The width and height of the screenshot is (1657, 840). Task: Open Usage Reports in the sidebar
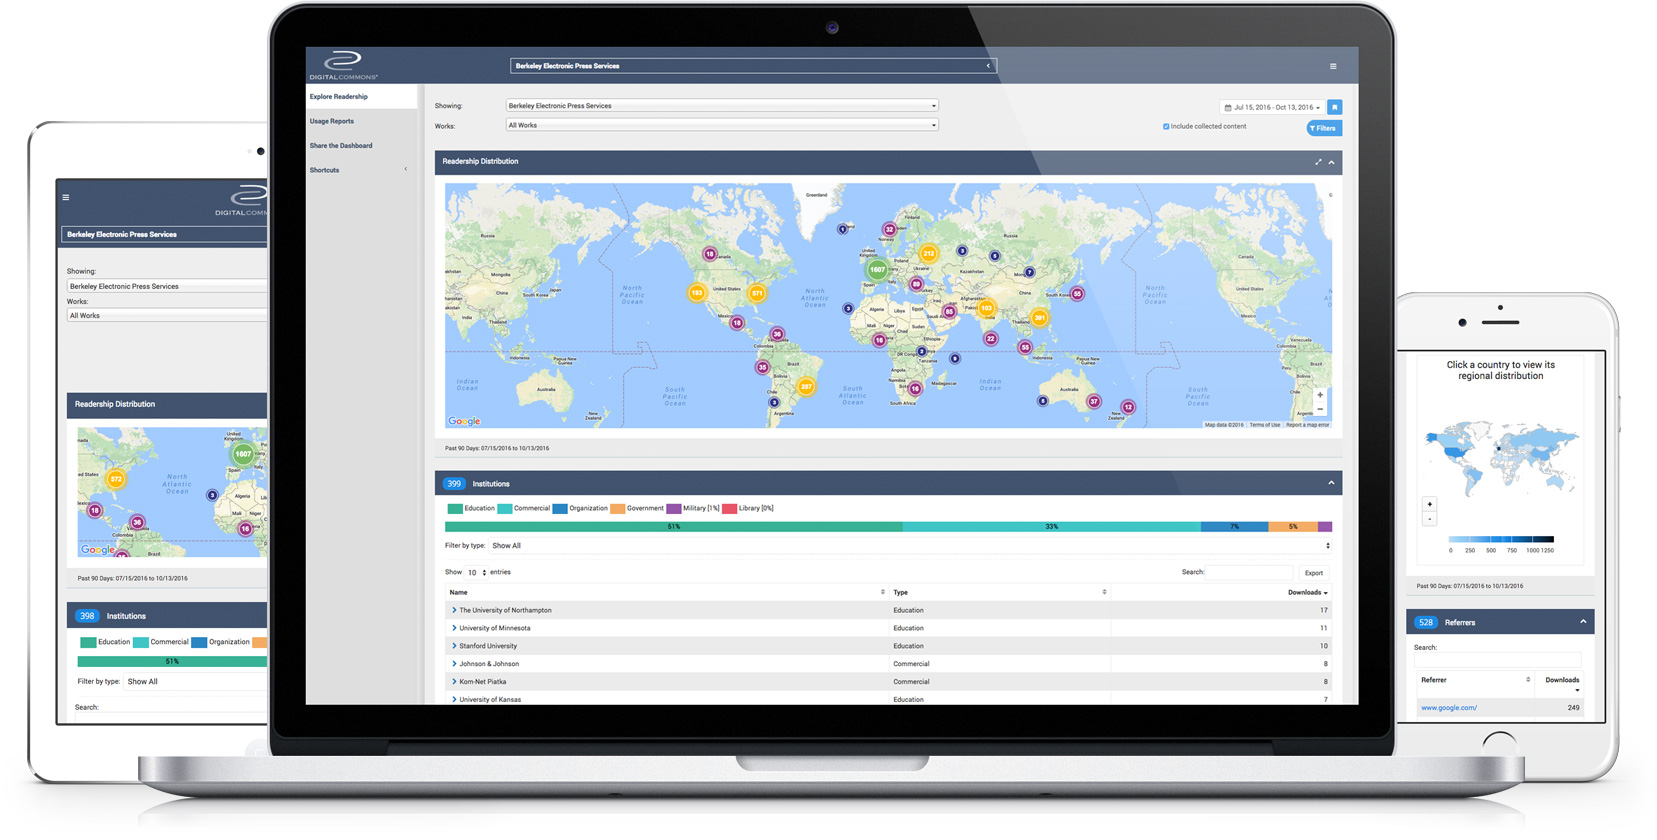point(332,121)
